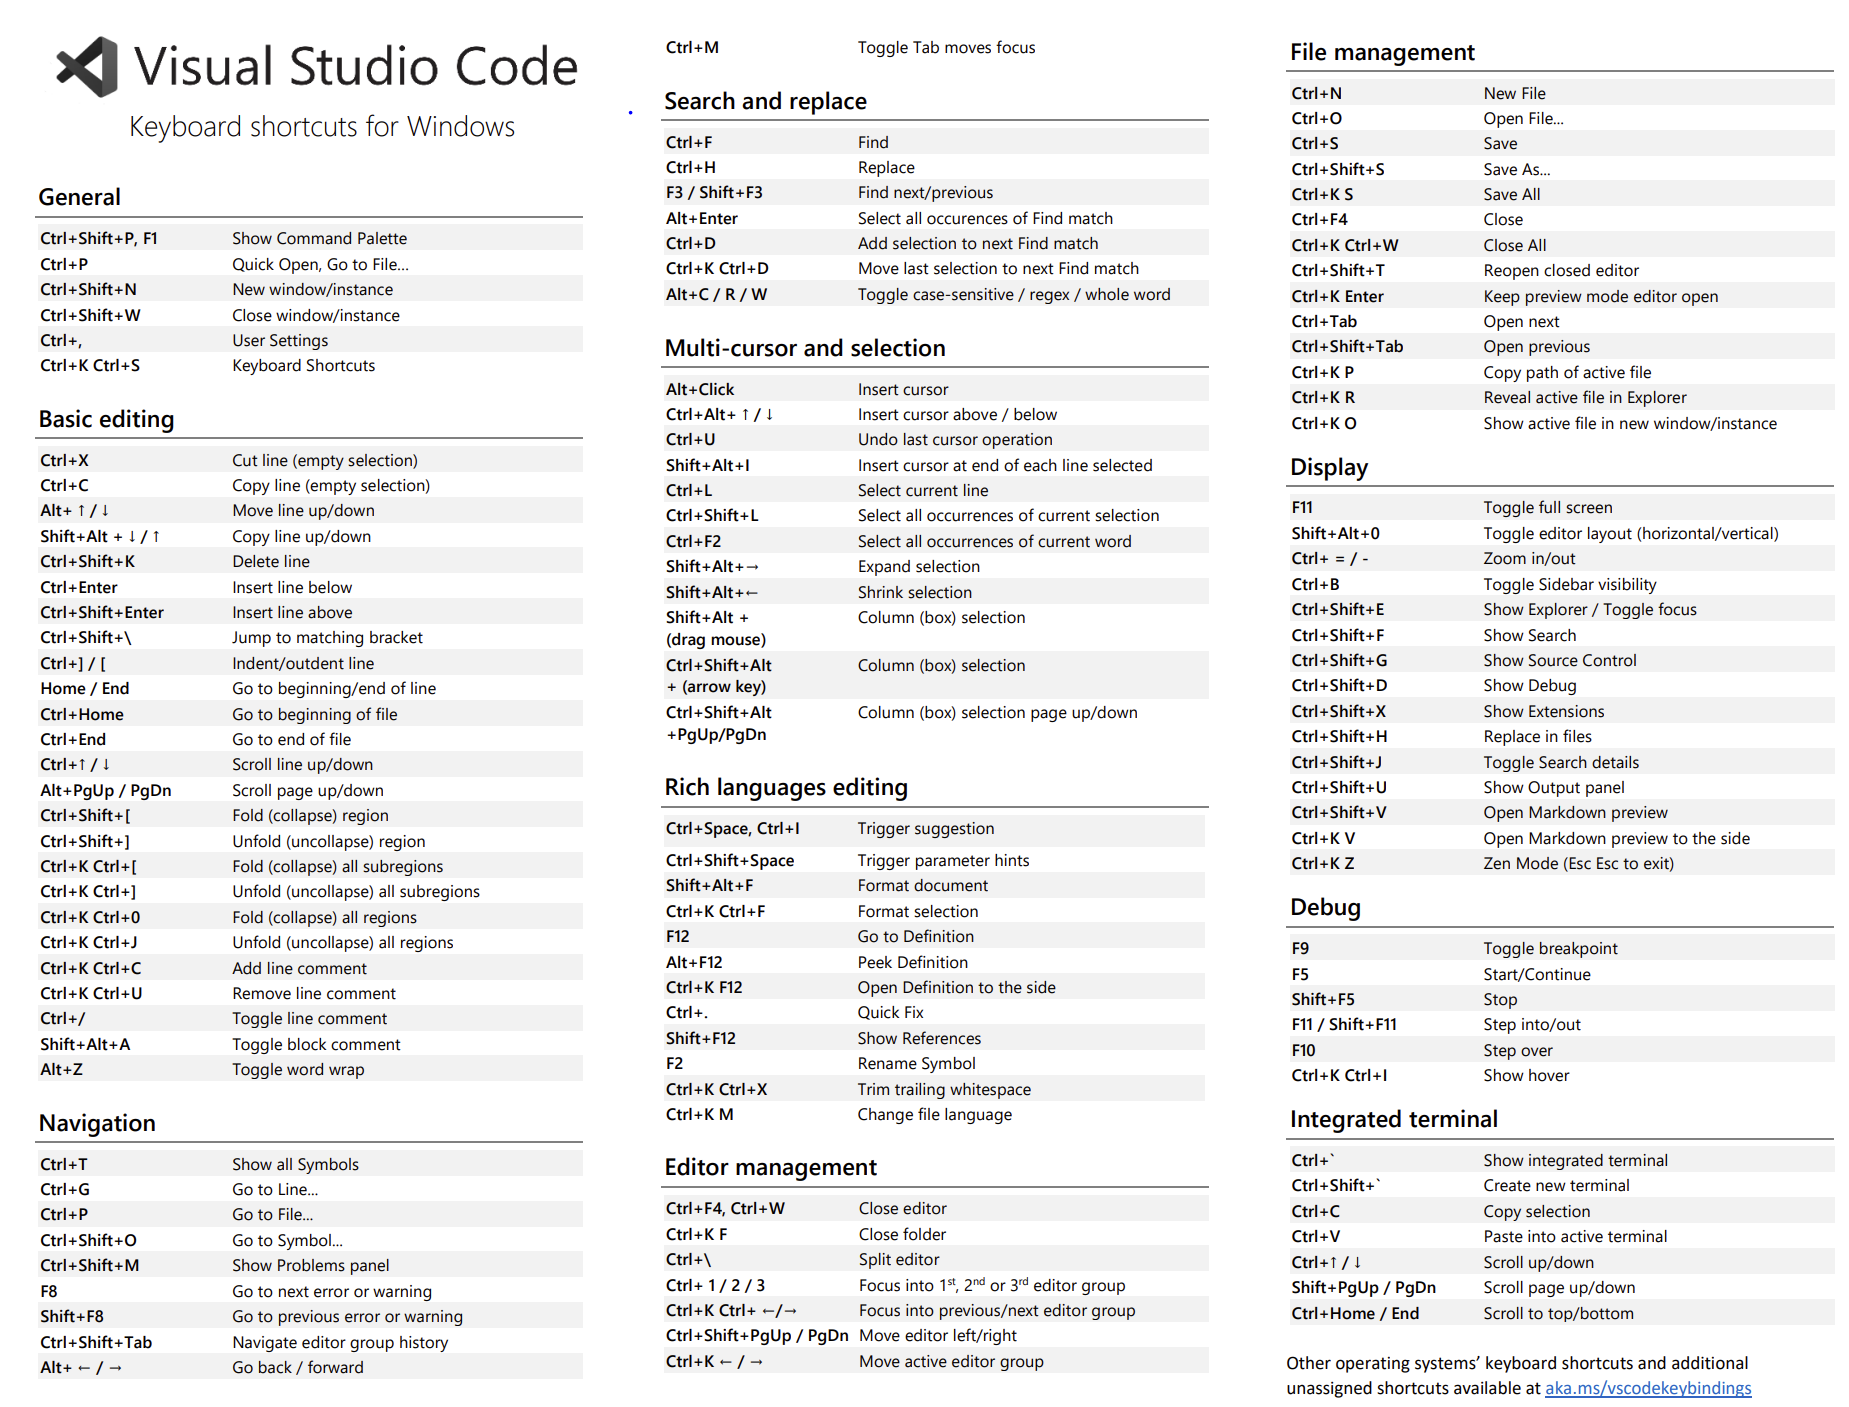
Task: Click 'Create new terminal' text
Action: (1556, 1185)
